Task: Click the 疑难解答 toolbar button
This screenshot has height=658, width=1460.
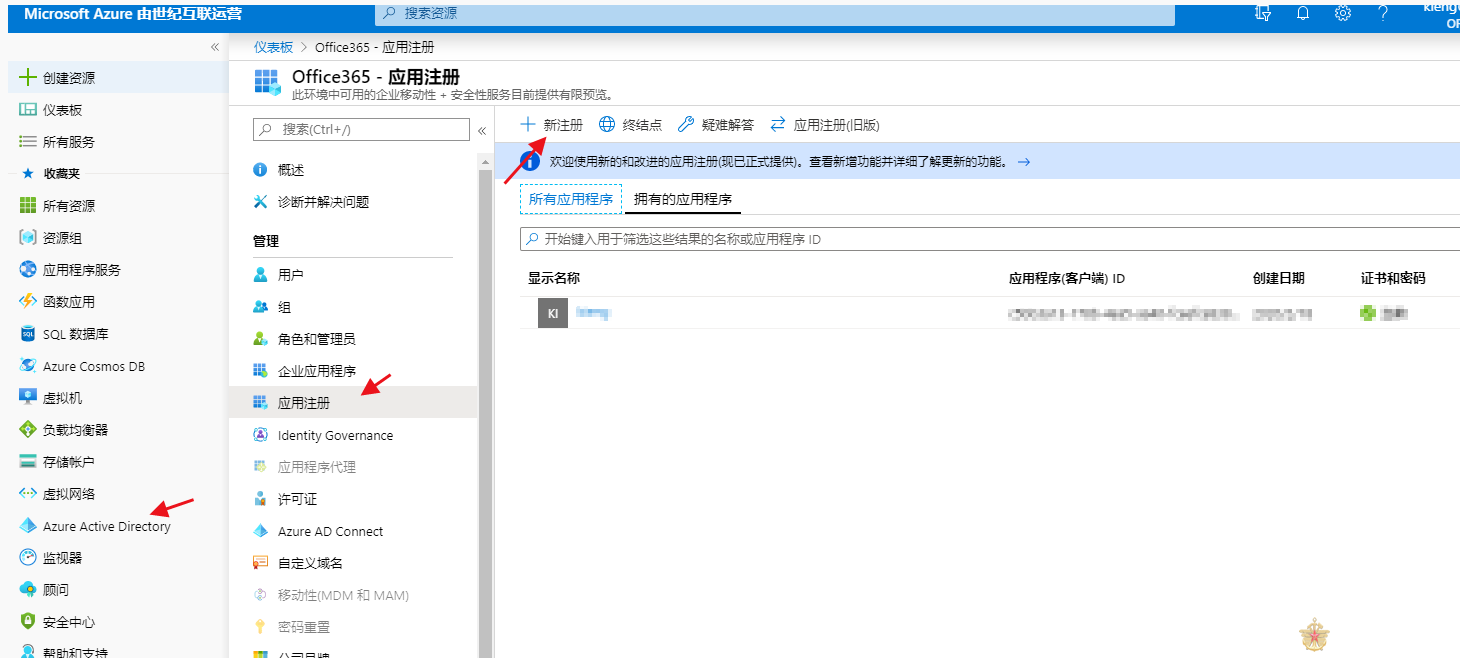Action: [x=716, y=125]
